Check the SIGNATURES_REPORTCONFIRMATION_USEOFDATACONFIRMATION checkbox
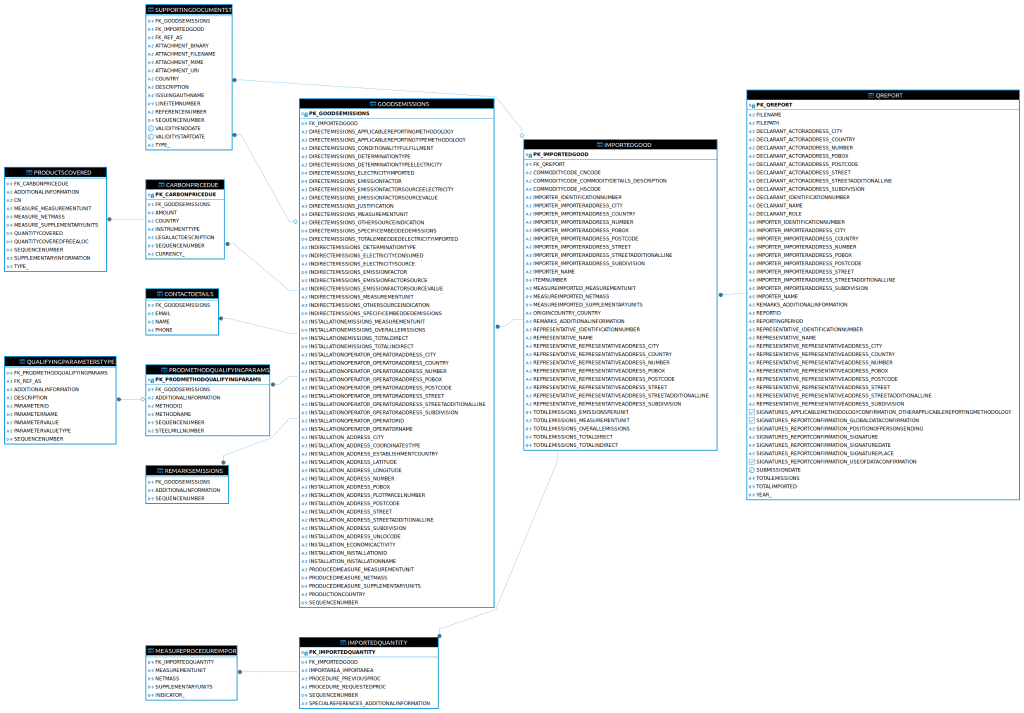 point(754,461)
